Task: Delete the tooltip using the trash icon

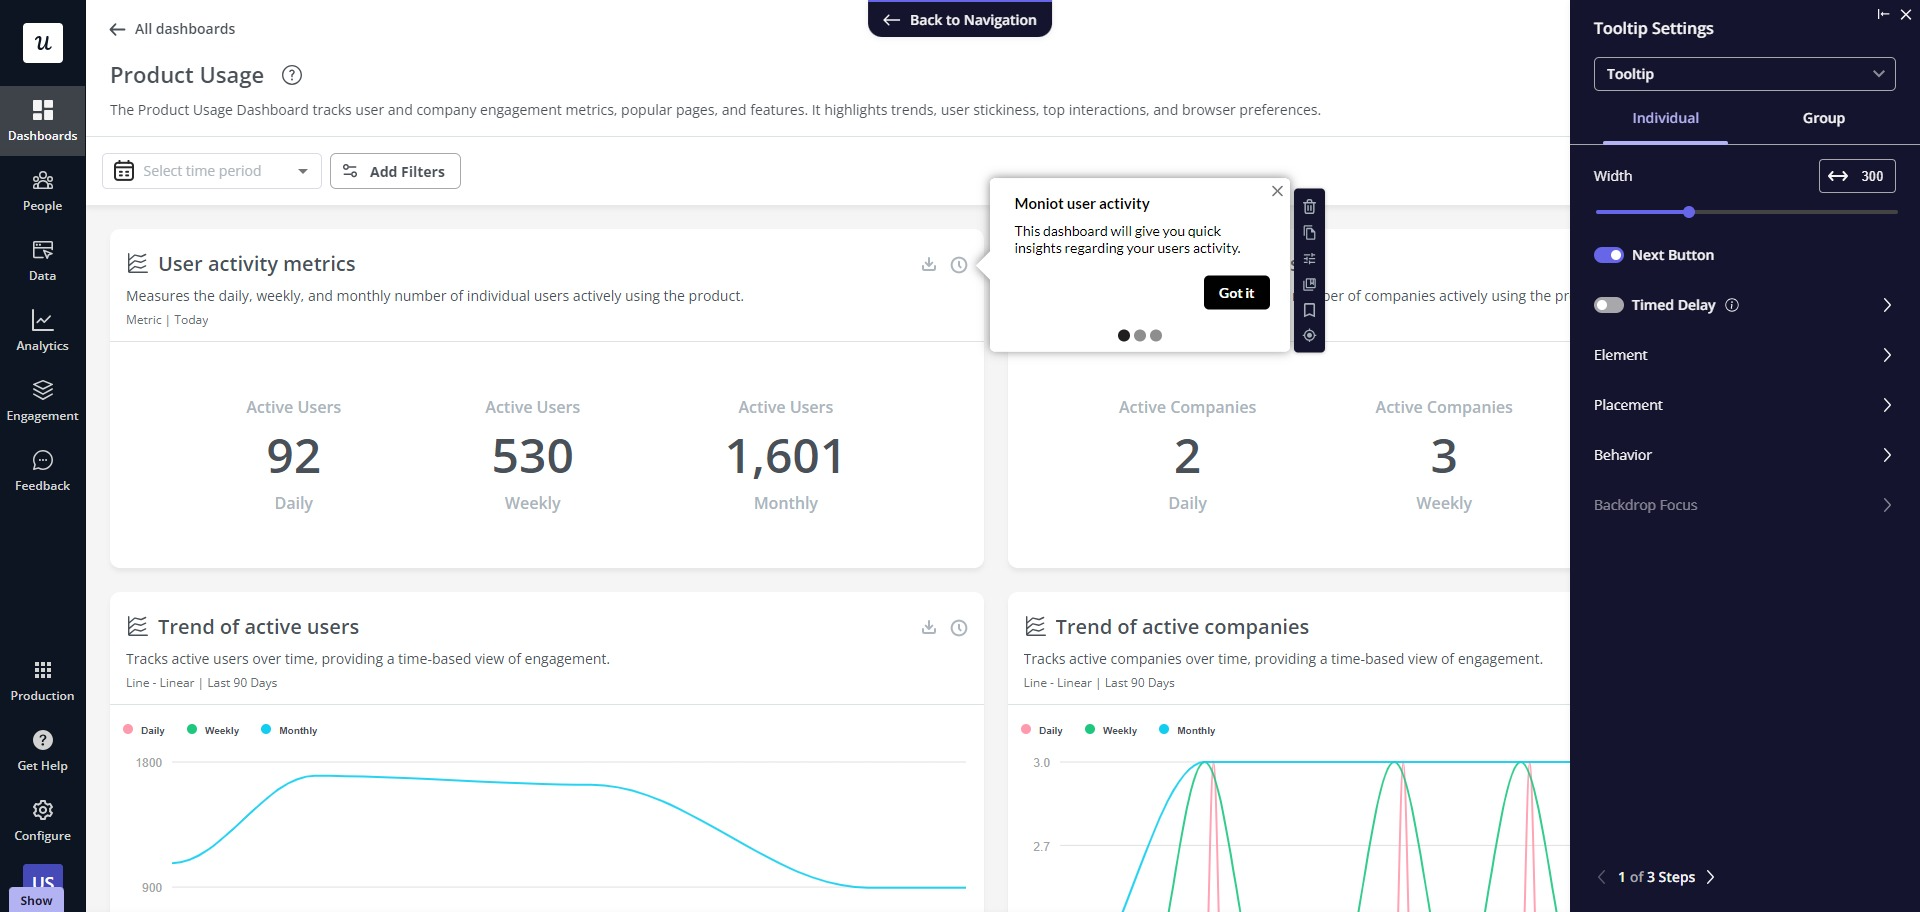Action: (1309, 207)
